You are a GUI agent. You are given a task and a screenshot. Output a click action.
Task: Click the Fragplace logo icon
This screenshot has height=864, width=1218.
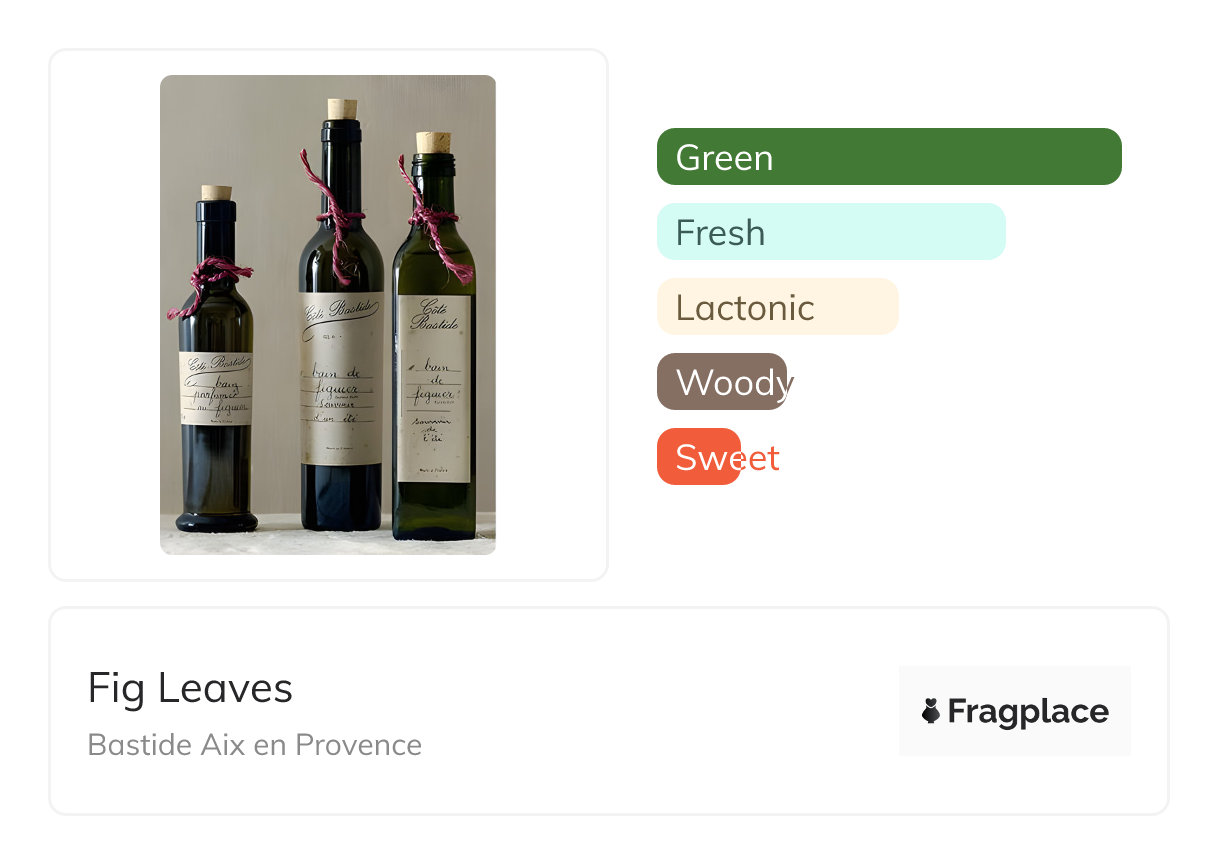[931, 711]
